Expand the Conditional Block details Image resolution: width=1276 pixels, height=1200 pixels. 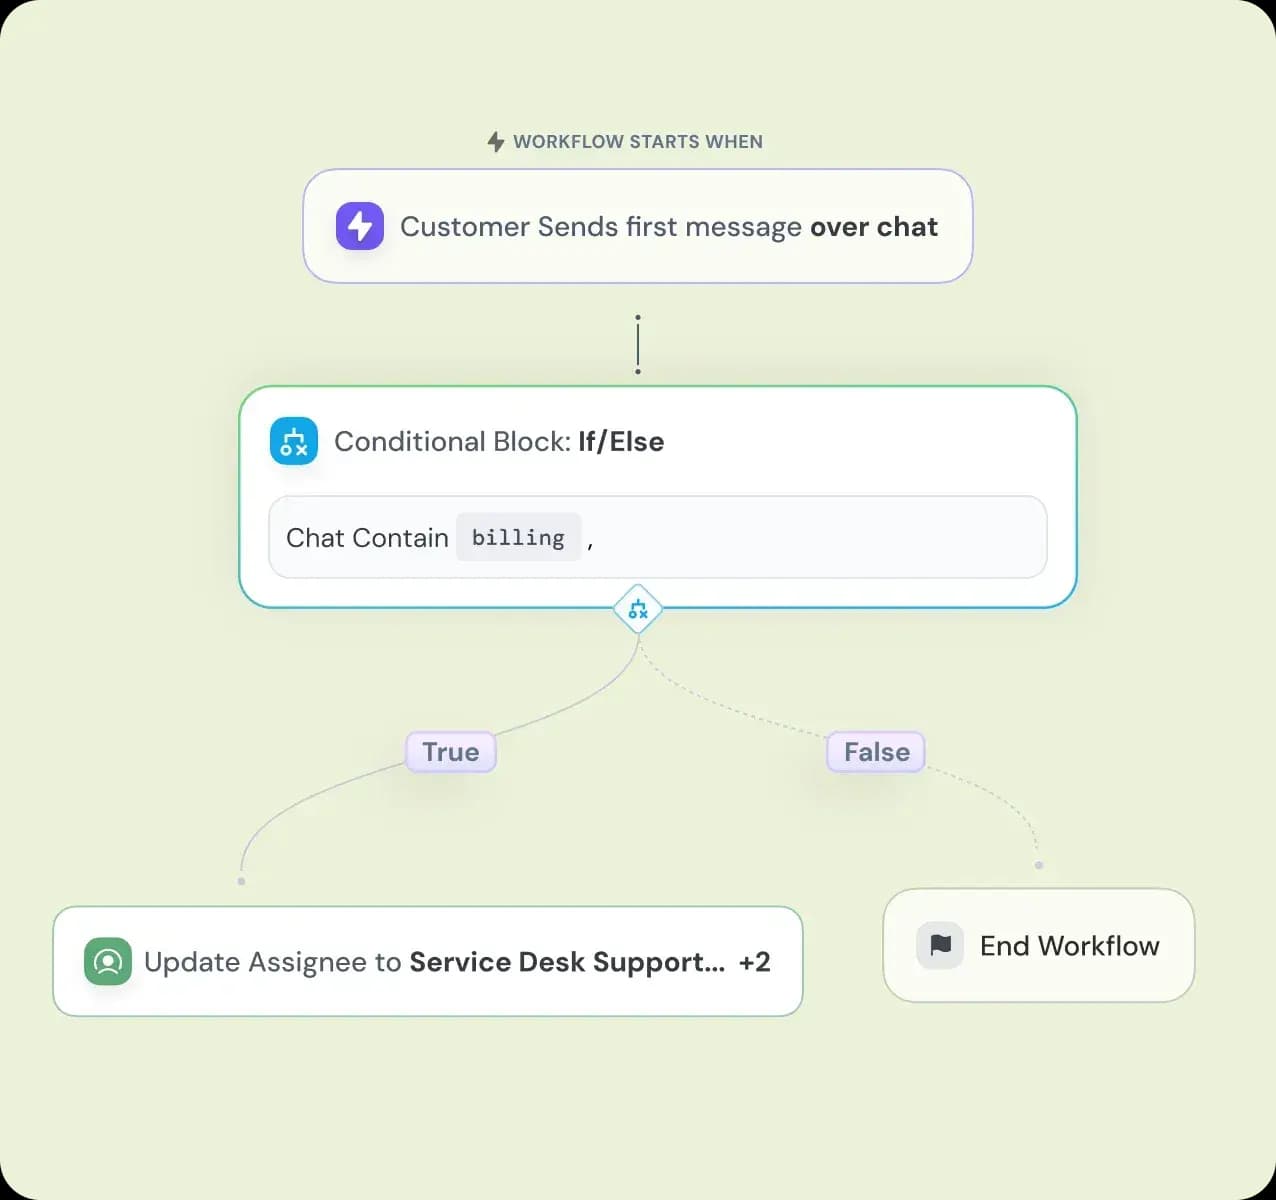[498, 441]
